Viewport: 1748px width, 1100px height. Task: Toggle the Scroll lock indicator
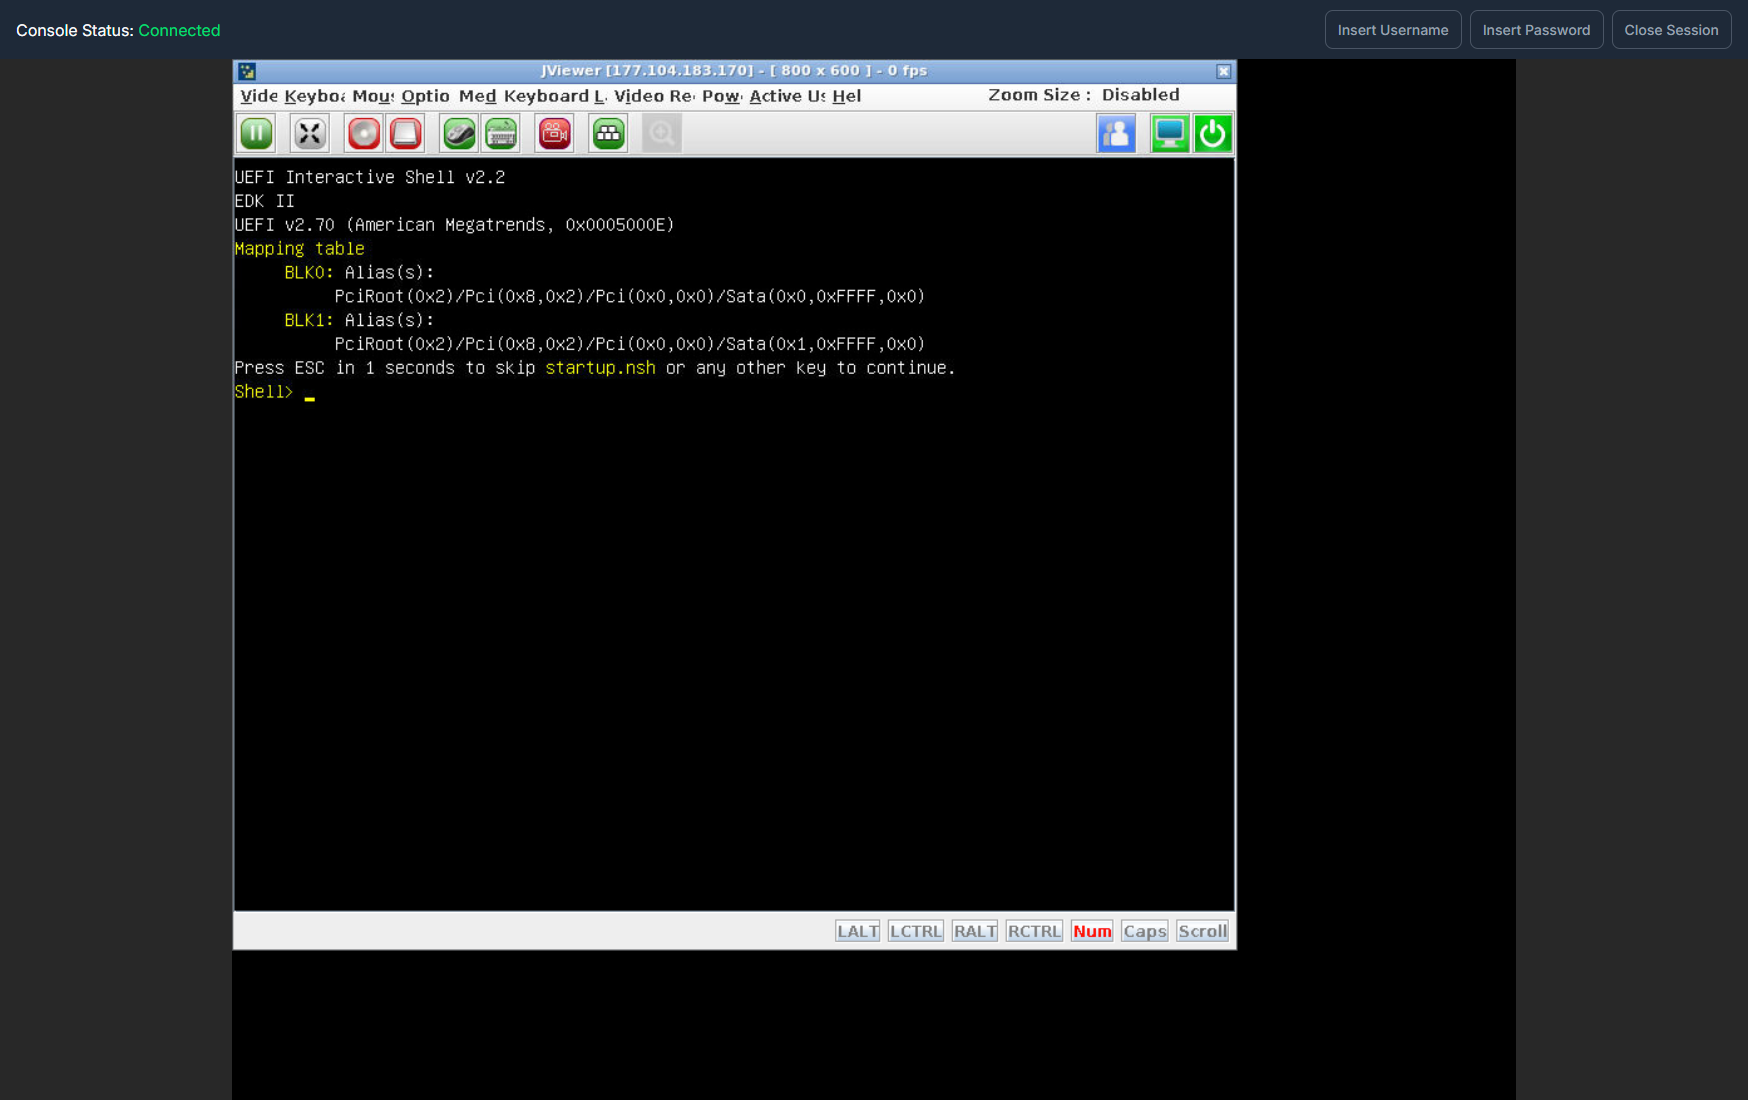pyautogui.click(x=1202, y=931)
